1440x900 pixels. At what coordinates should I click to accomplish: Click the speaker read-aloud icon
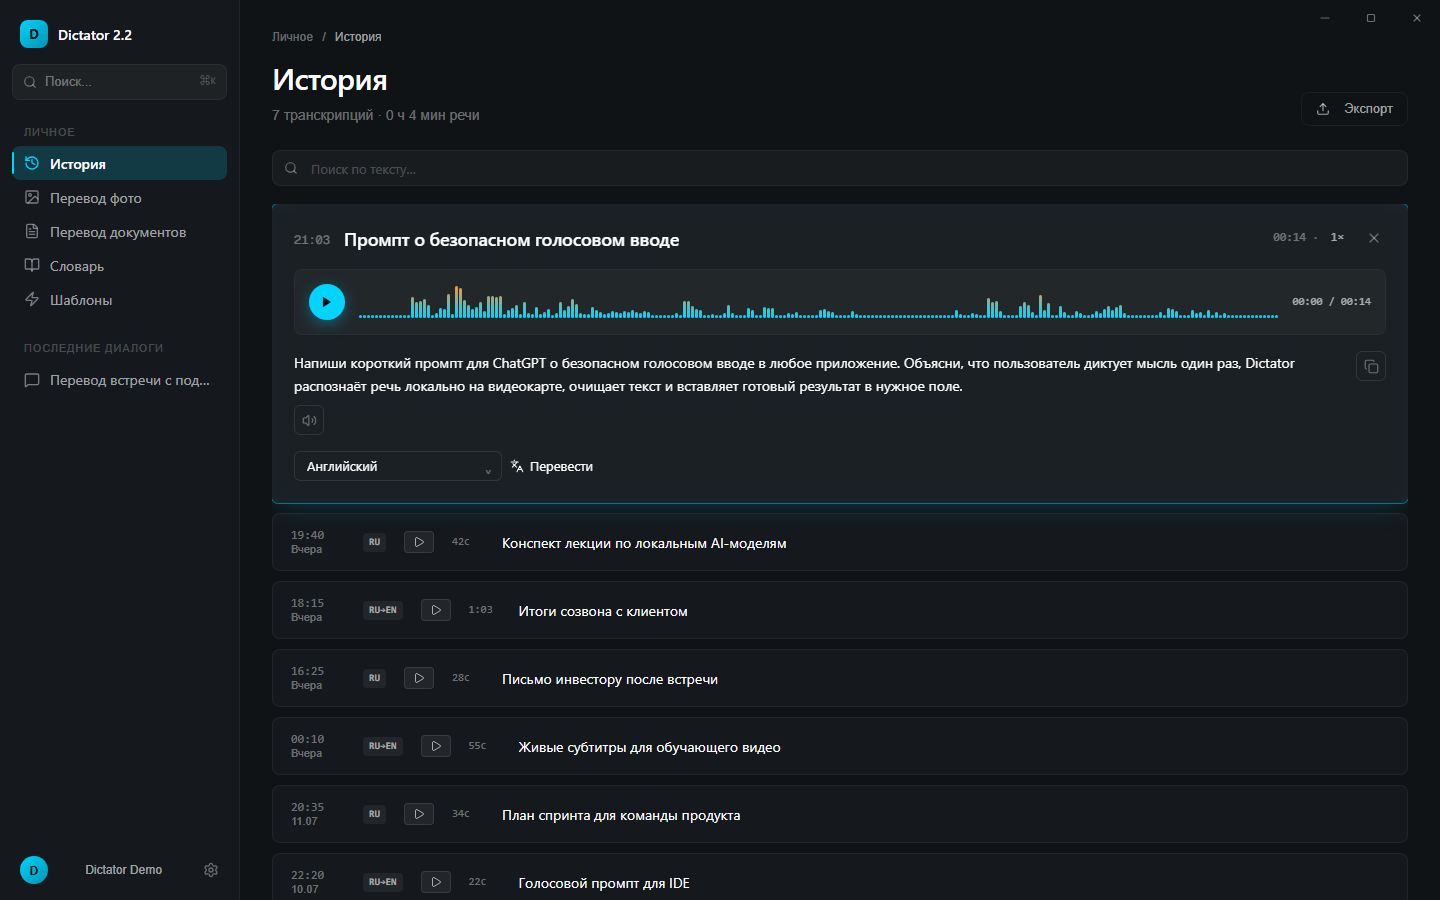pos(309,420)
